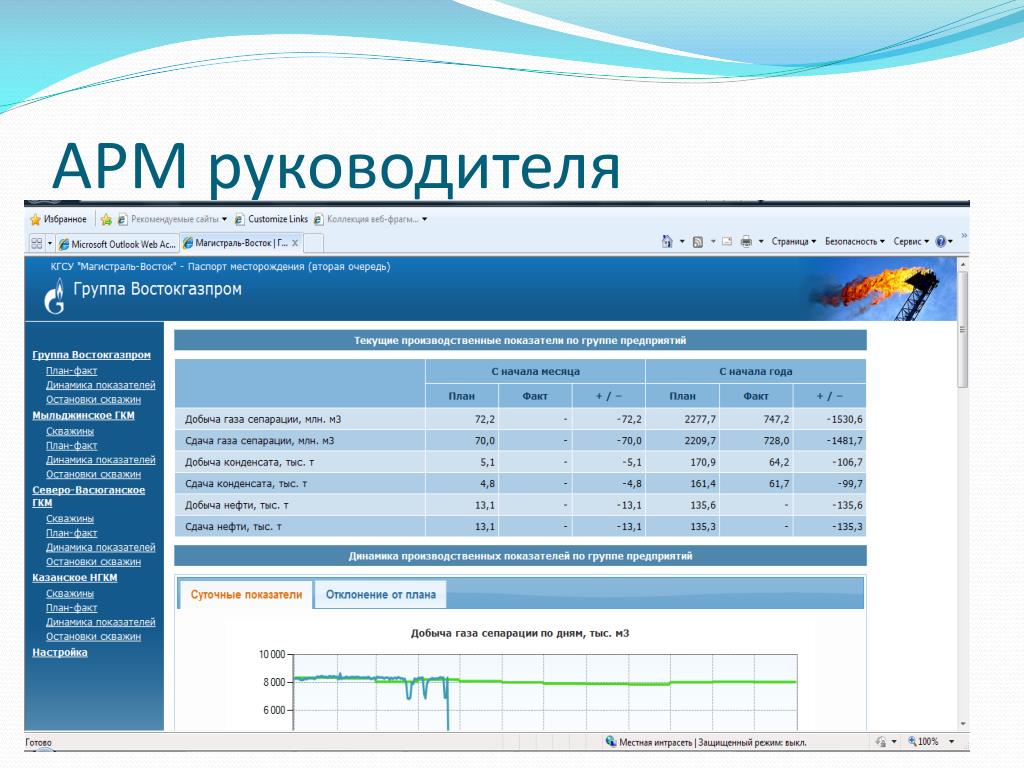The height and width of the screenshot is (768, 1024).
Task: Click the chart title 'Добыча газа сепарации по дням'
Action: [520, 633]
